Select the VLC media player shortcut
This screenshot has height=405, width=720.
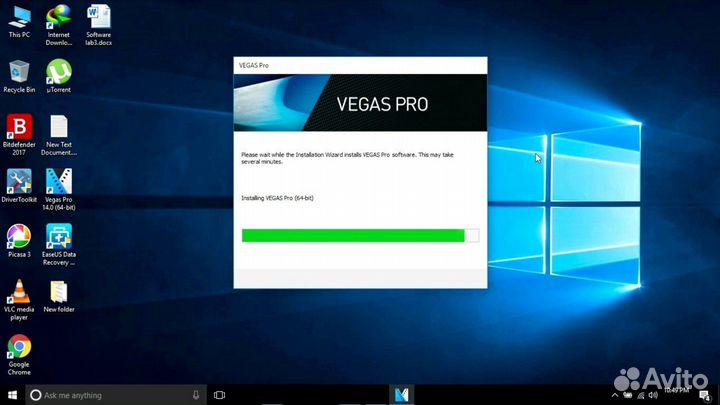pyautogui.click(x=19, y=299)
